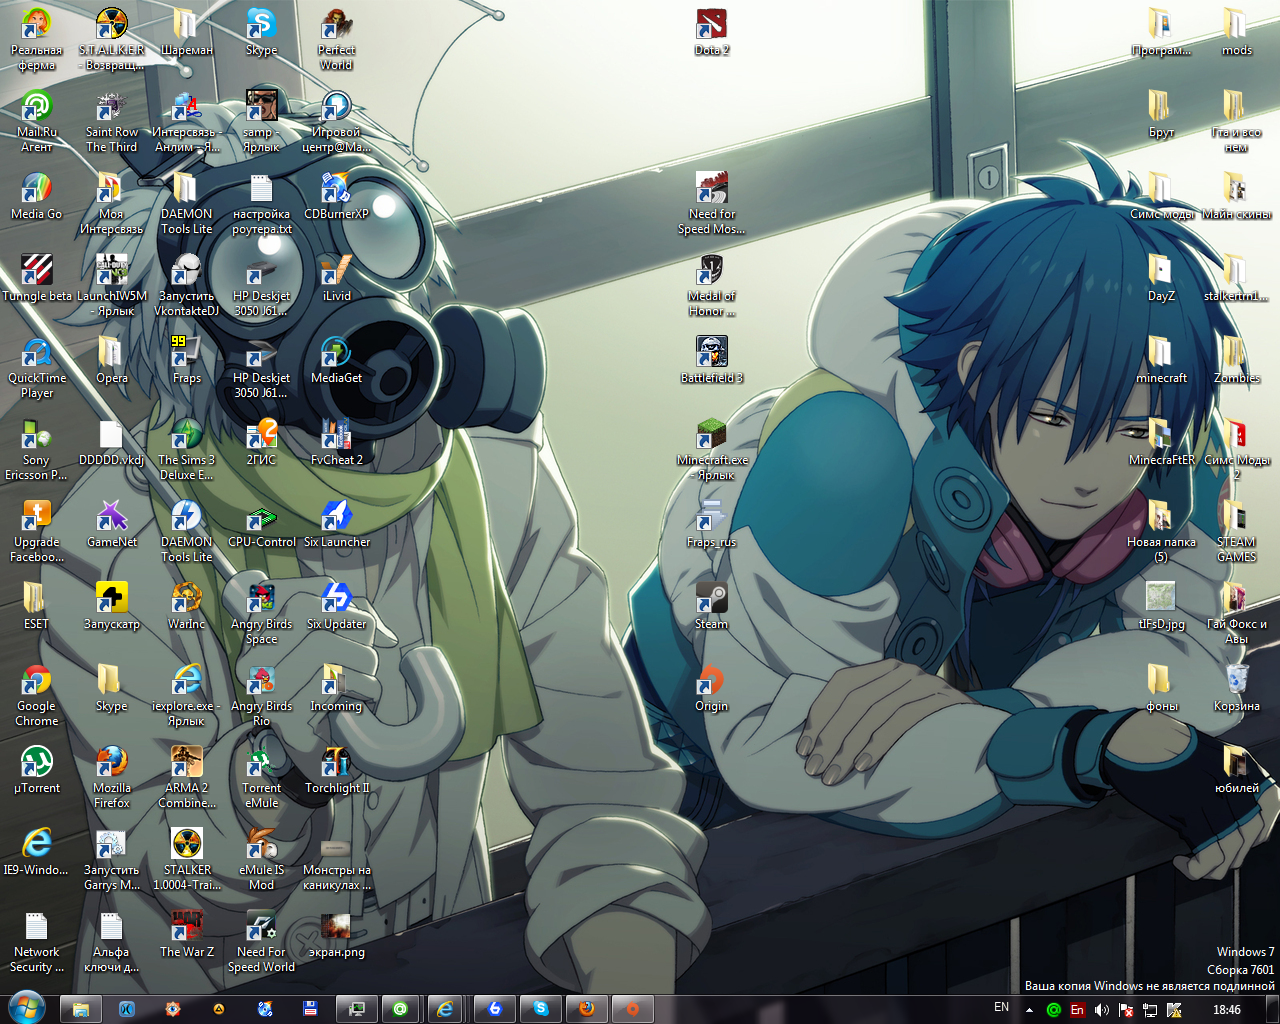Select the ESET folder icon

[x=36, y=605]
